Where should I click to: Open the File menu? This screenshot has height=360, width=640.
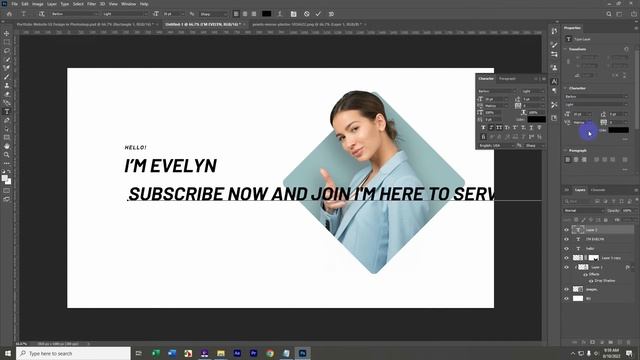tap(14, 4)
